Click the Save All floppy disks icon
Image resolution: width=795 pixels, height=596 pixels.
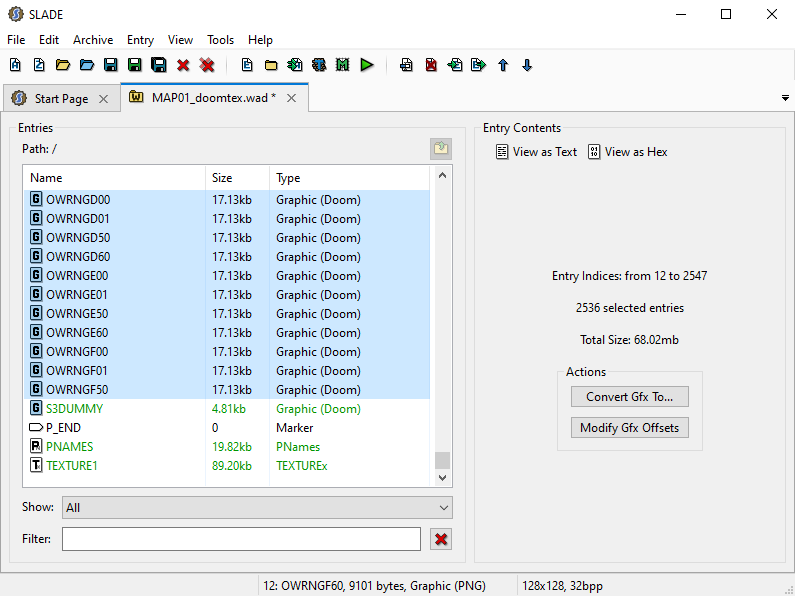[x=159, y=65]
